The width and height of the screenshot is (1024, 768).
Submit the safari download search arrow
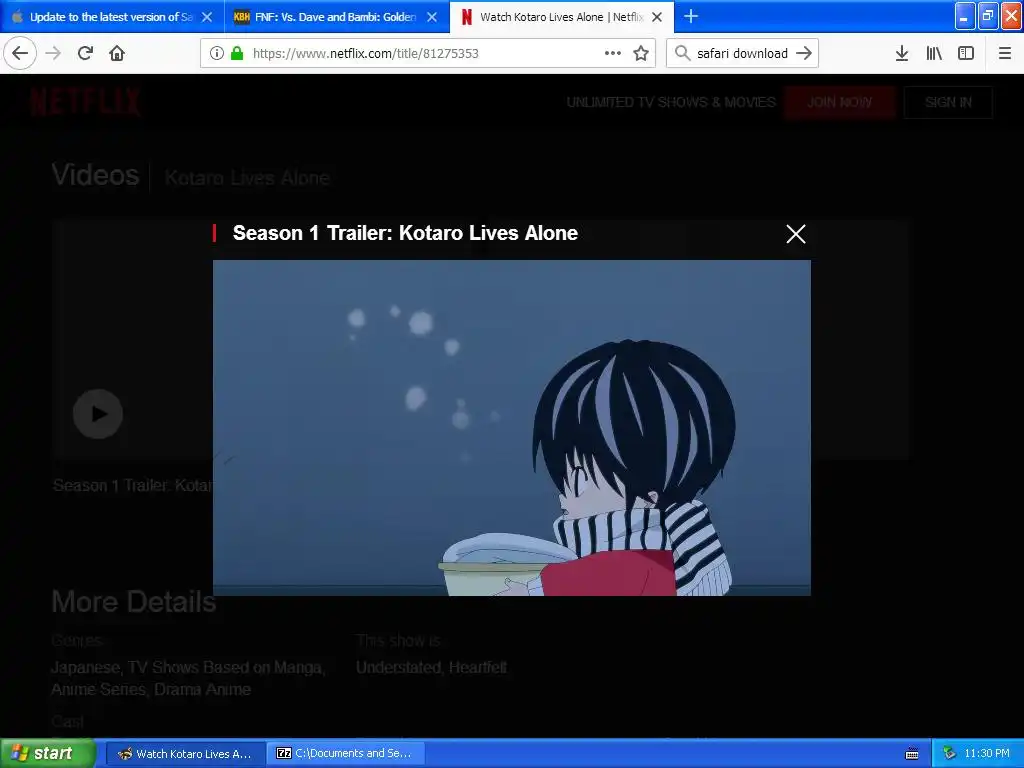click(804, 53)
